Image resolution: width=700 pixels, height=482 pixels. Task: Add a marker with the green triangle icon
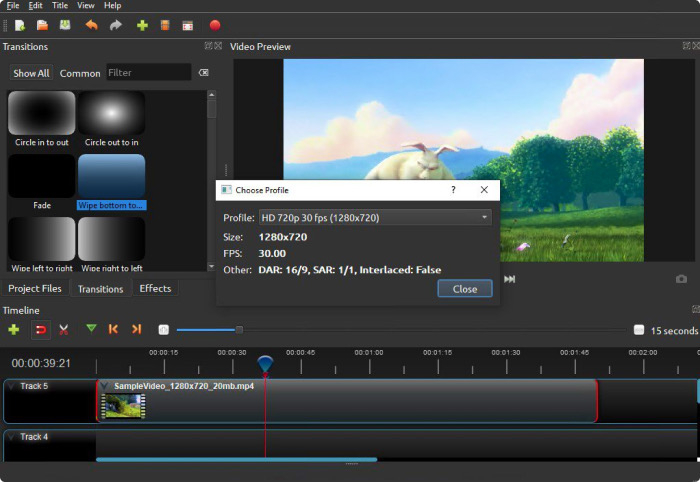91,329
